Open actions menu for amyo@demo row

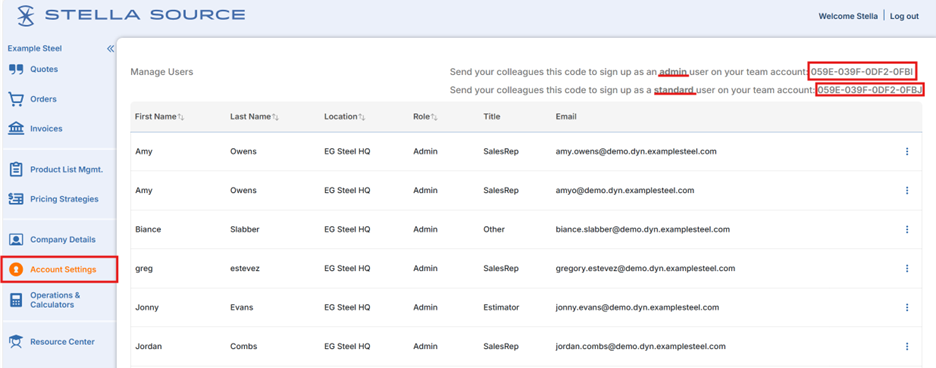pyautogui.click(x=907, y=191)
